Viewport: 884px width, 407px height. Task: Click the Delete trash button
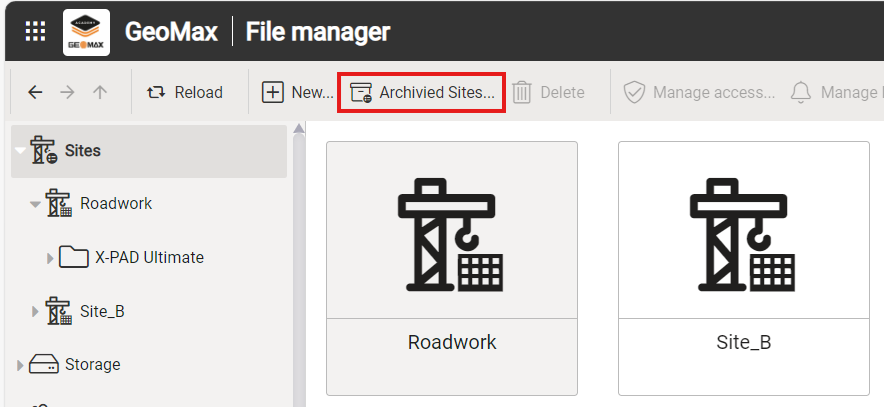(x=548, y=92)
